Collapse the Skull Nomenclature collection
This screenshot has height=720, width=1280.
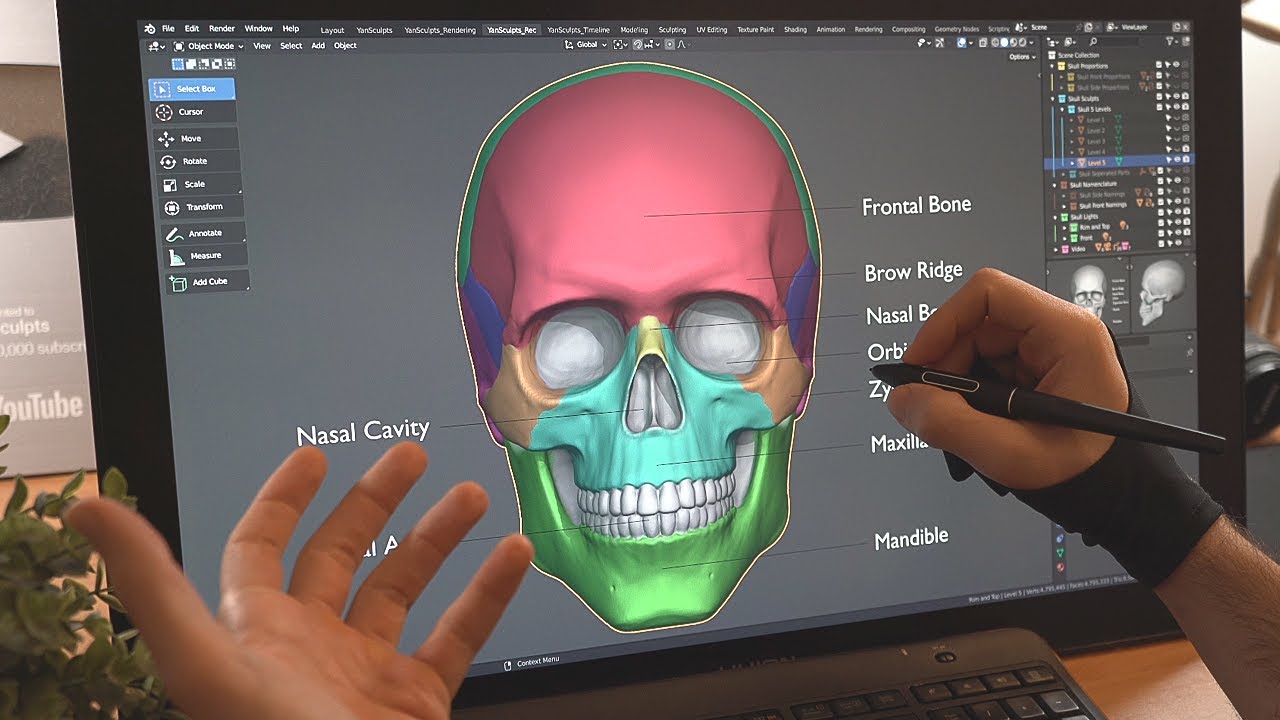1055,184
